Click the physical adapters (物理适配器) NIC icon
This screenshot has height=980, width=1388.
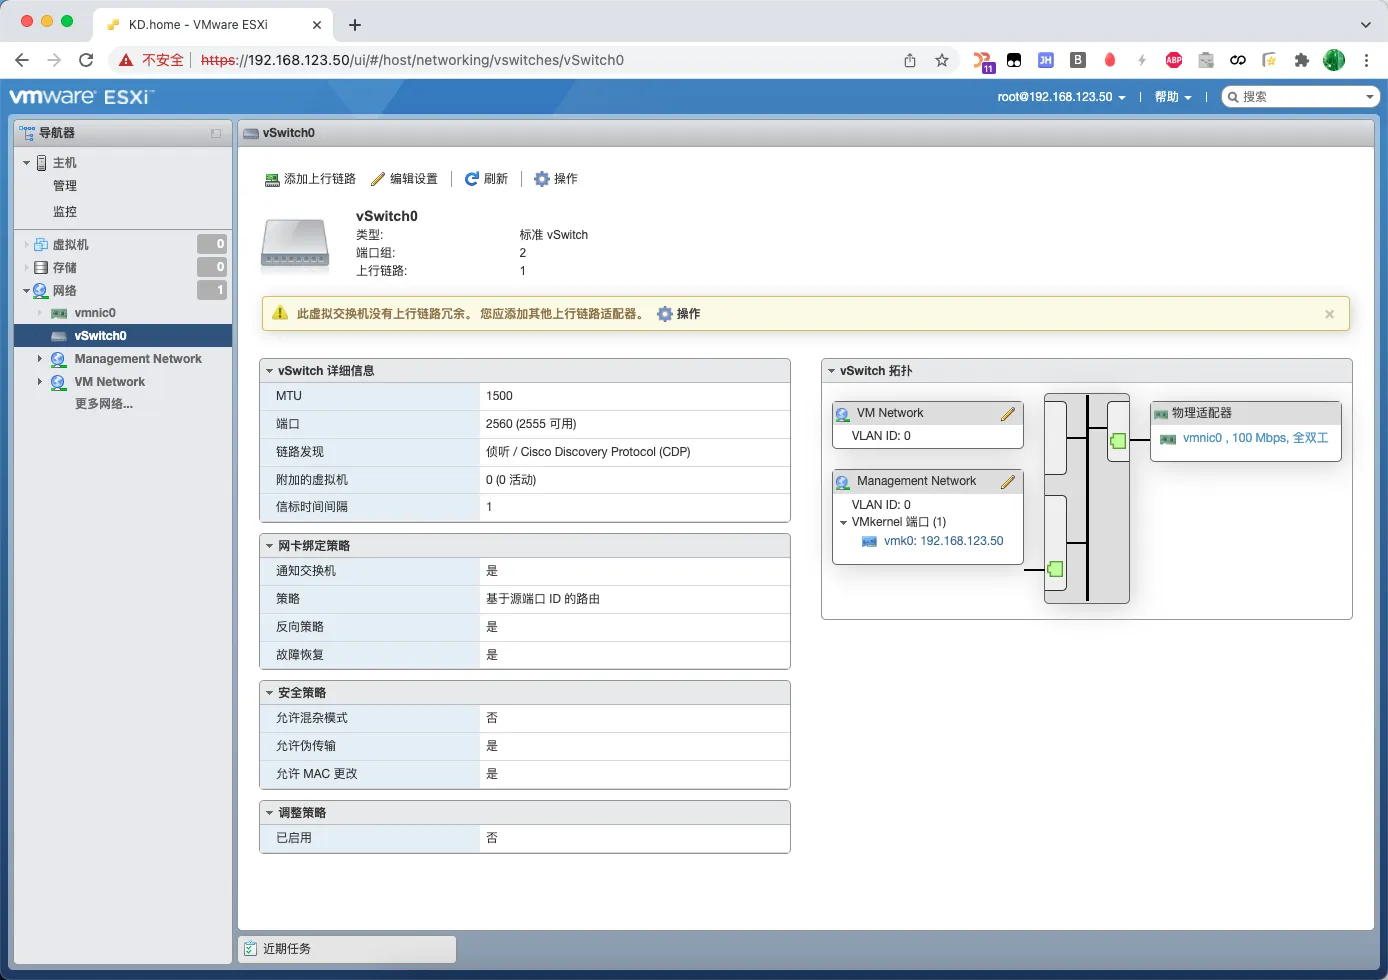coord(1161,414)
